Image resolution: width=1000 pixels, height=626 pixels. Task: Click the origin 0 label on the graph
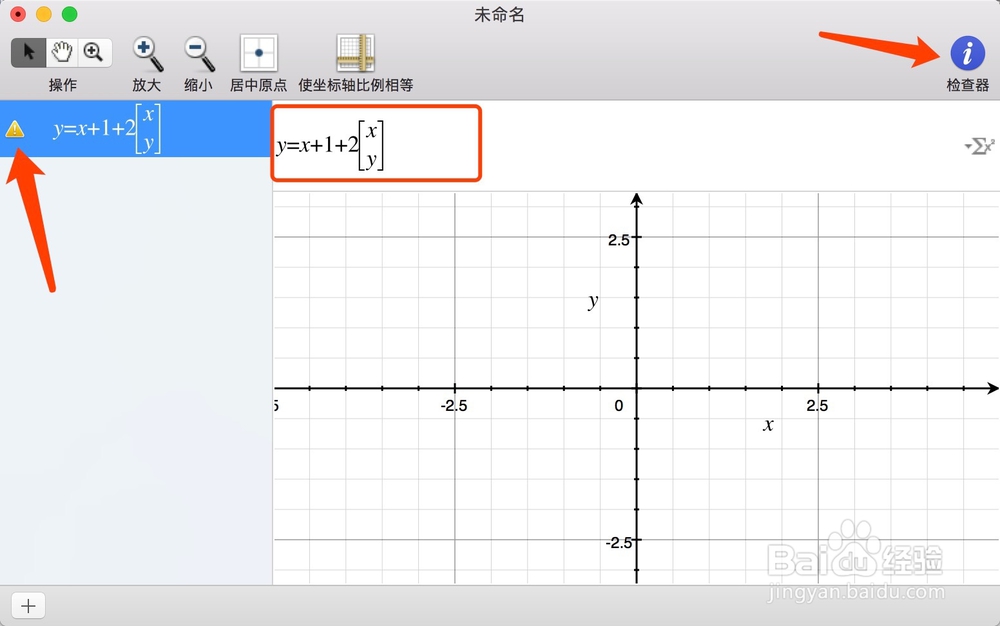click(617, 405)
